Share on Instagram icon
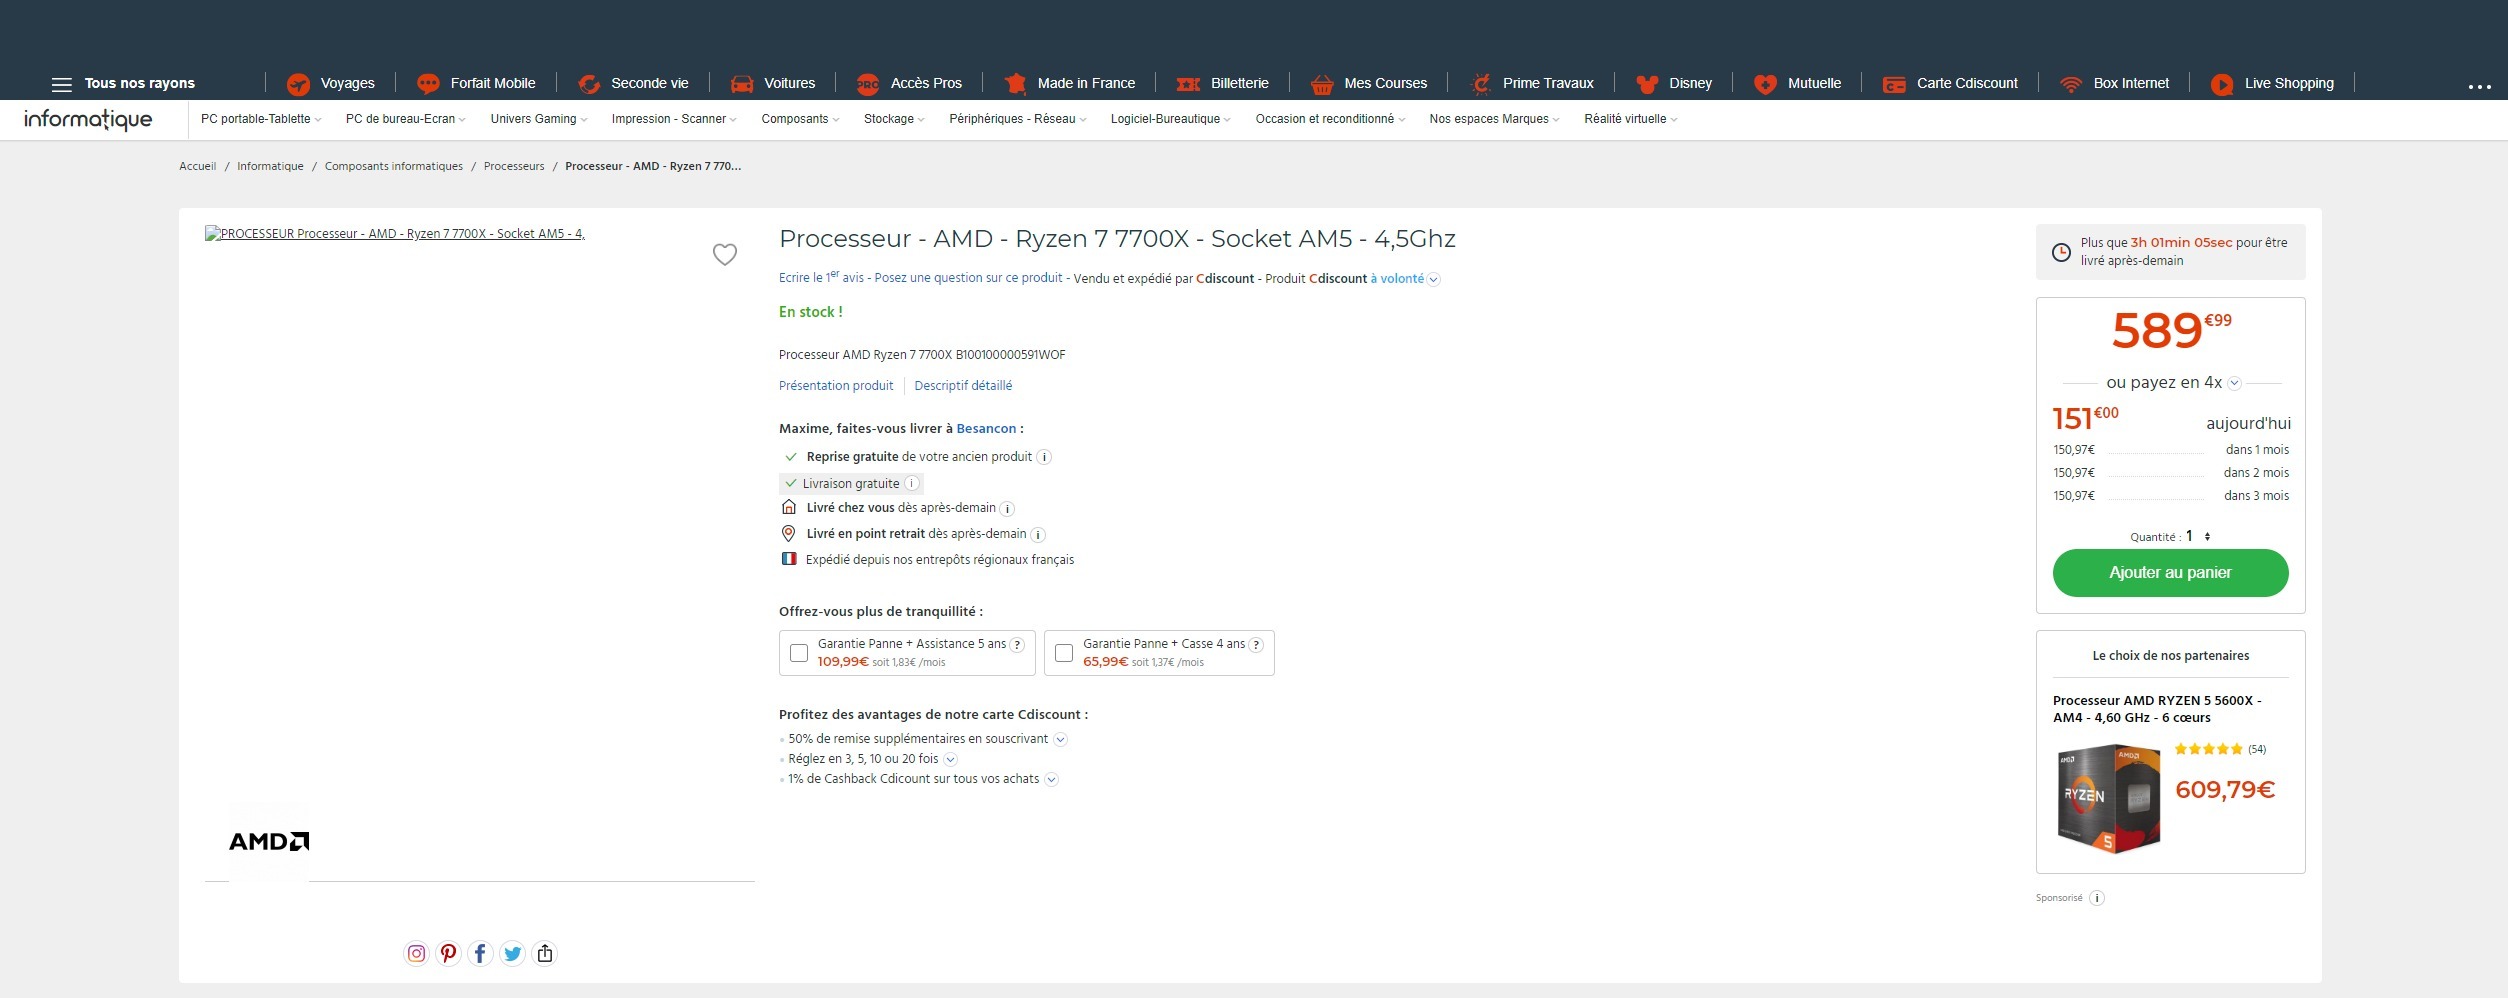This screenshot has width=2508, height=998. [x=416, y=954]
